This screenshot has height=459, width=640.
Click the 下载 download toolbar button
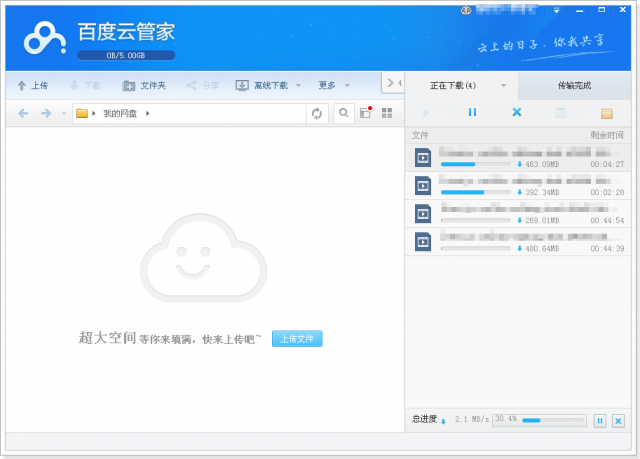coord(85,85)
